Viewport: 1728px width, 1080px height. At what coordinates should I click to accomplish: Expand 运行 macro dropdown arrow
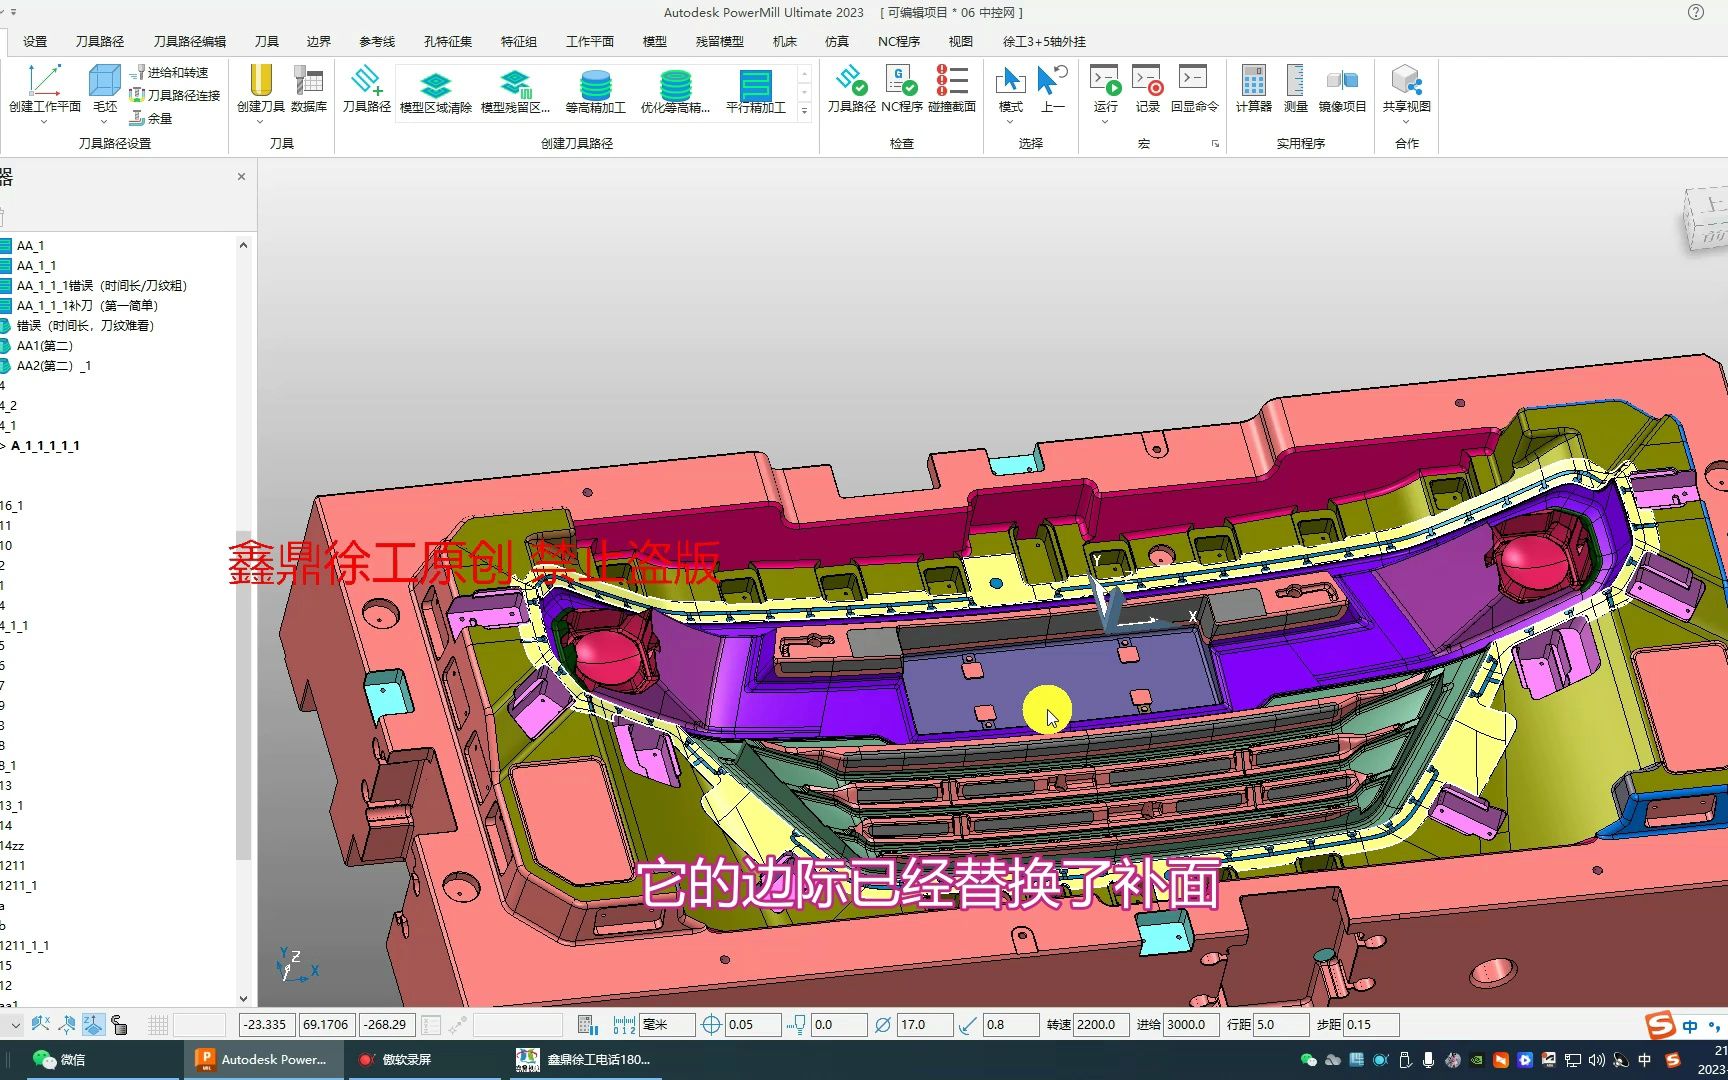[x=1105, y=122]
